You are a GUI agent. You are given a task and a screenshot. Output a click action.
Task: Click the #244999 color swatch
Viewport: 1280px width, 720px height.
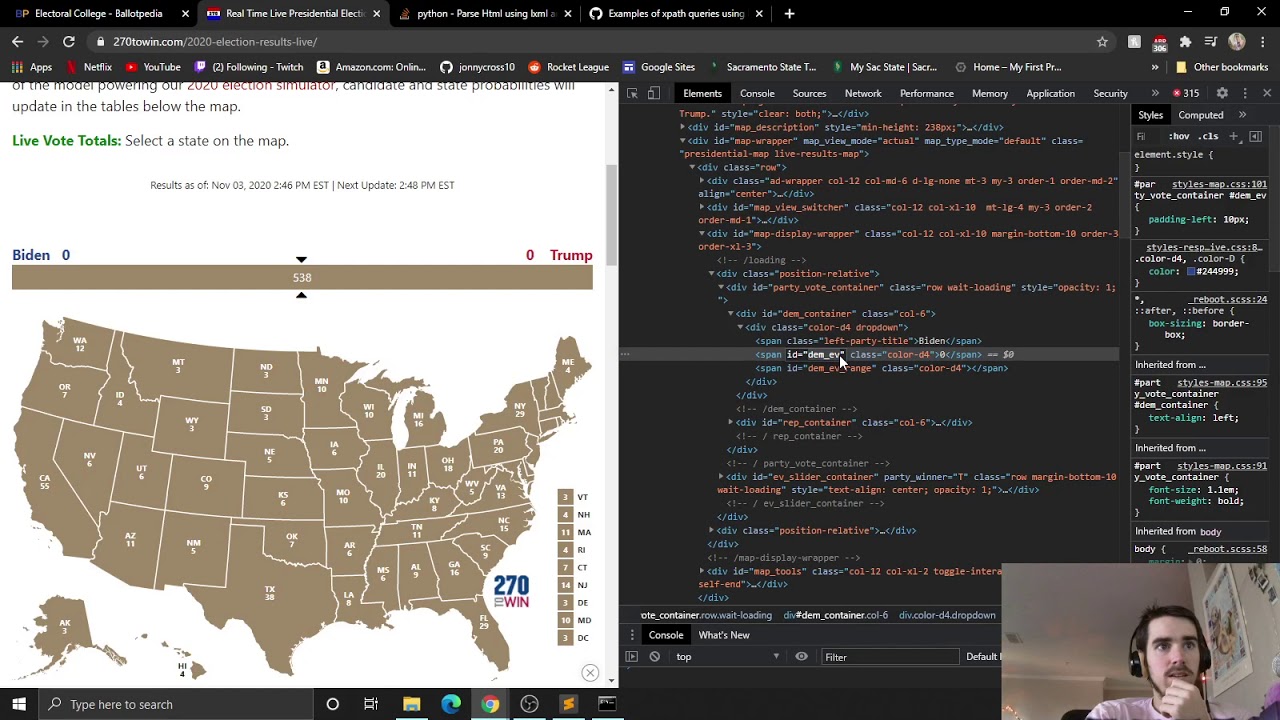1191,272
